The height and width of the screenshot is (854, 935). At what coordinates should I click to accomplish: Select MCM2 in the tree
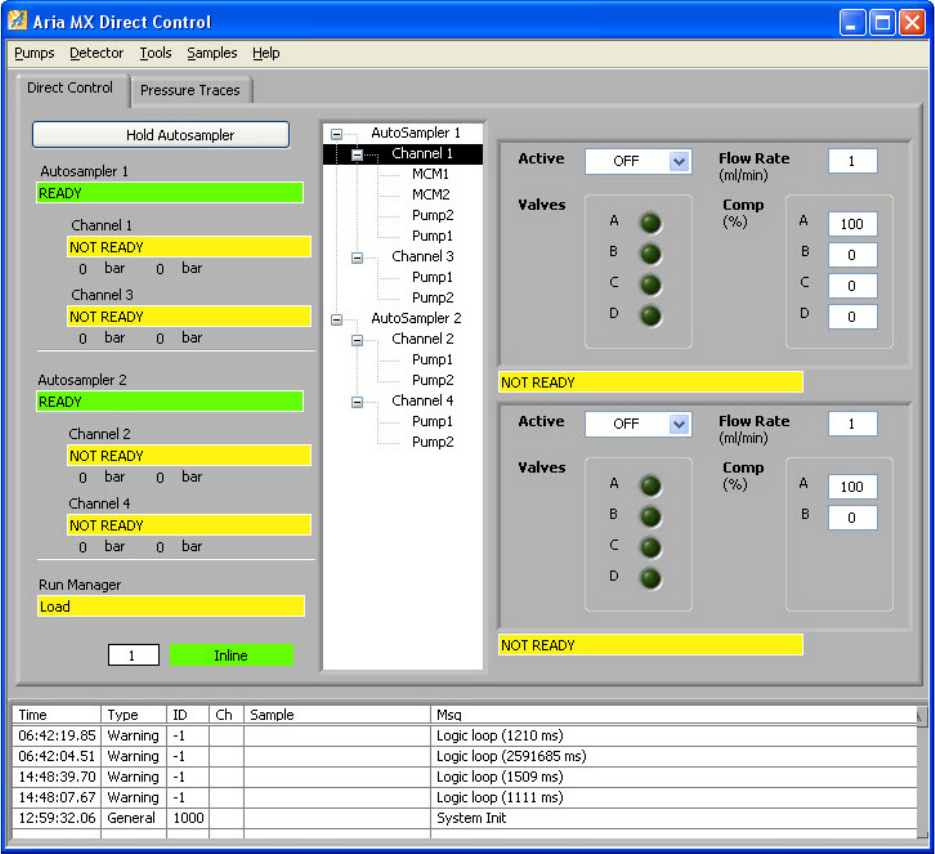click(431, 194)
